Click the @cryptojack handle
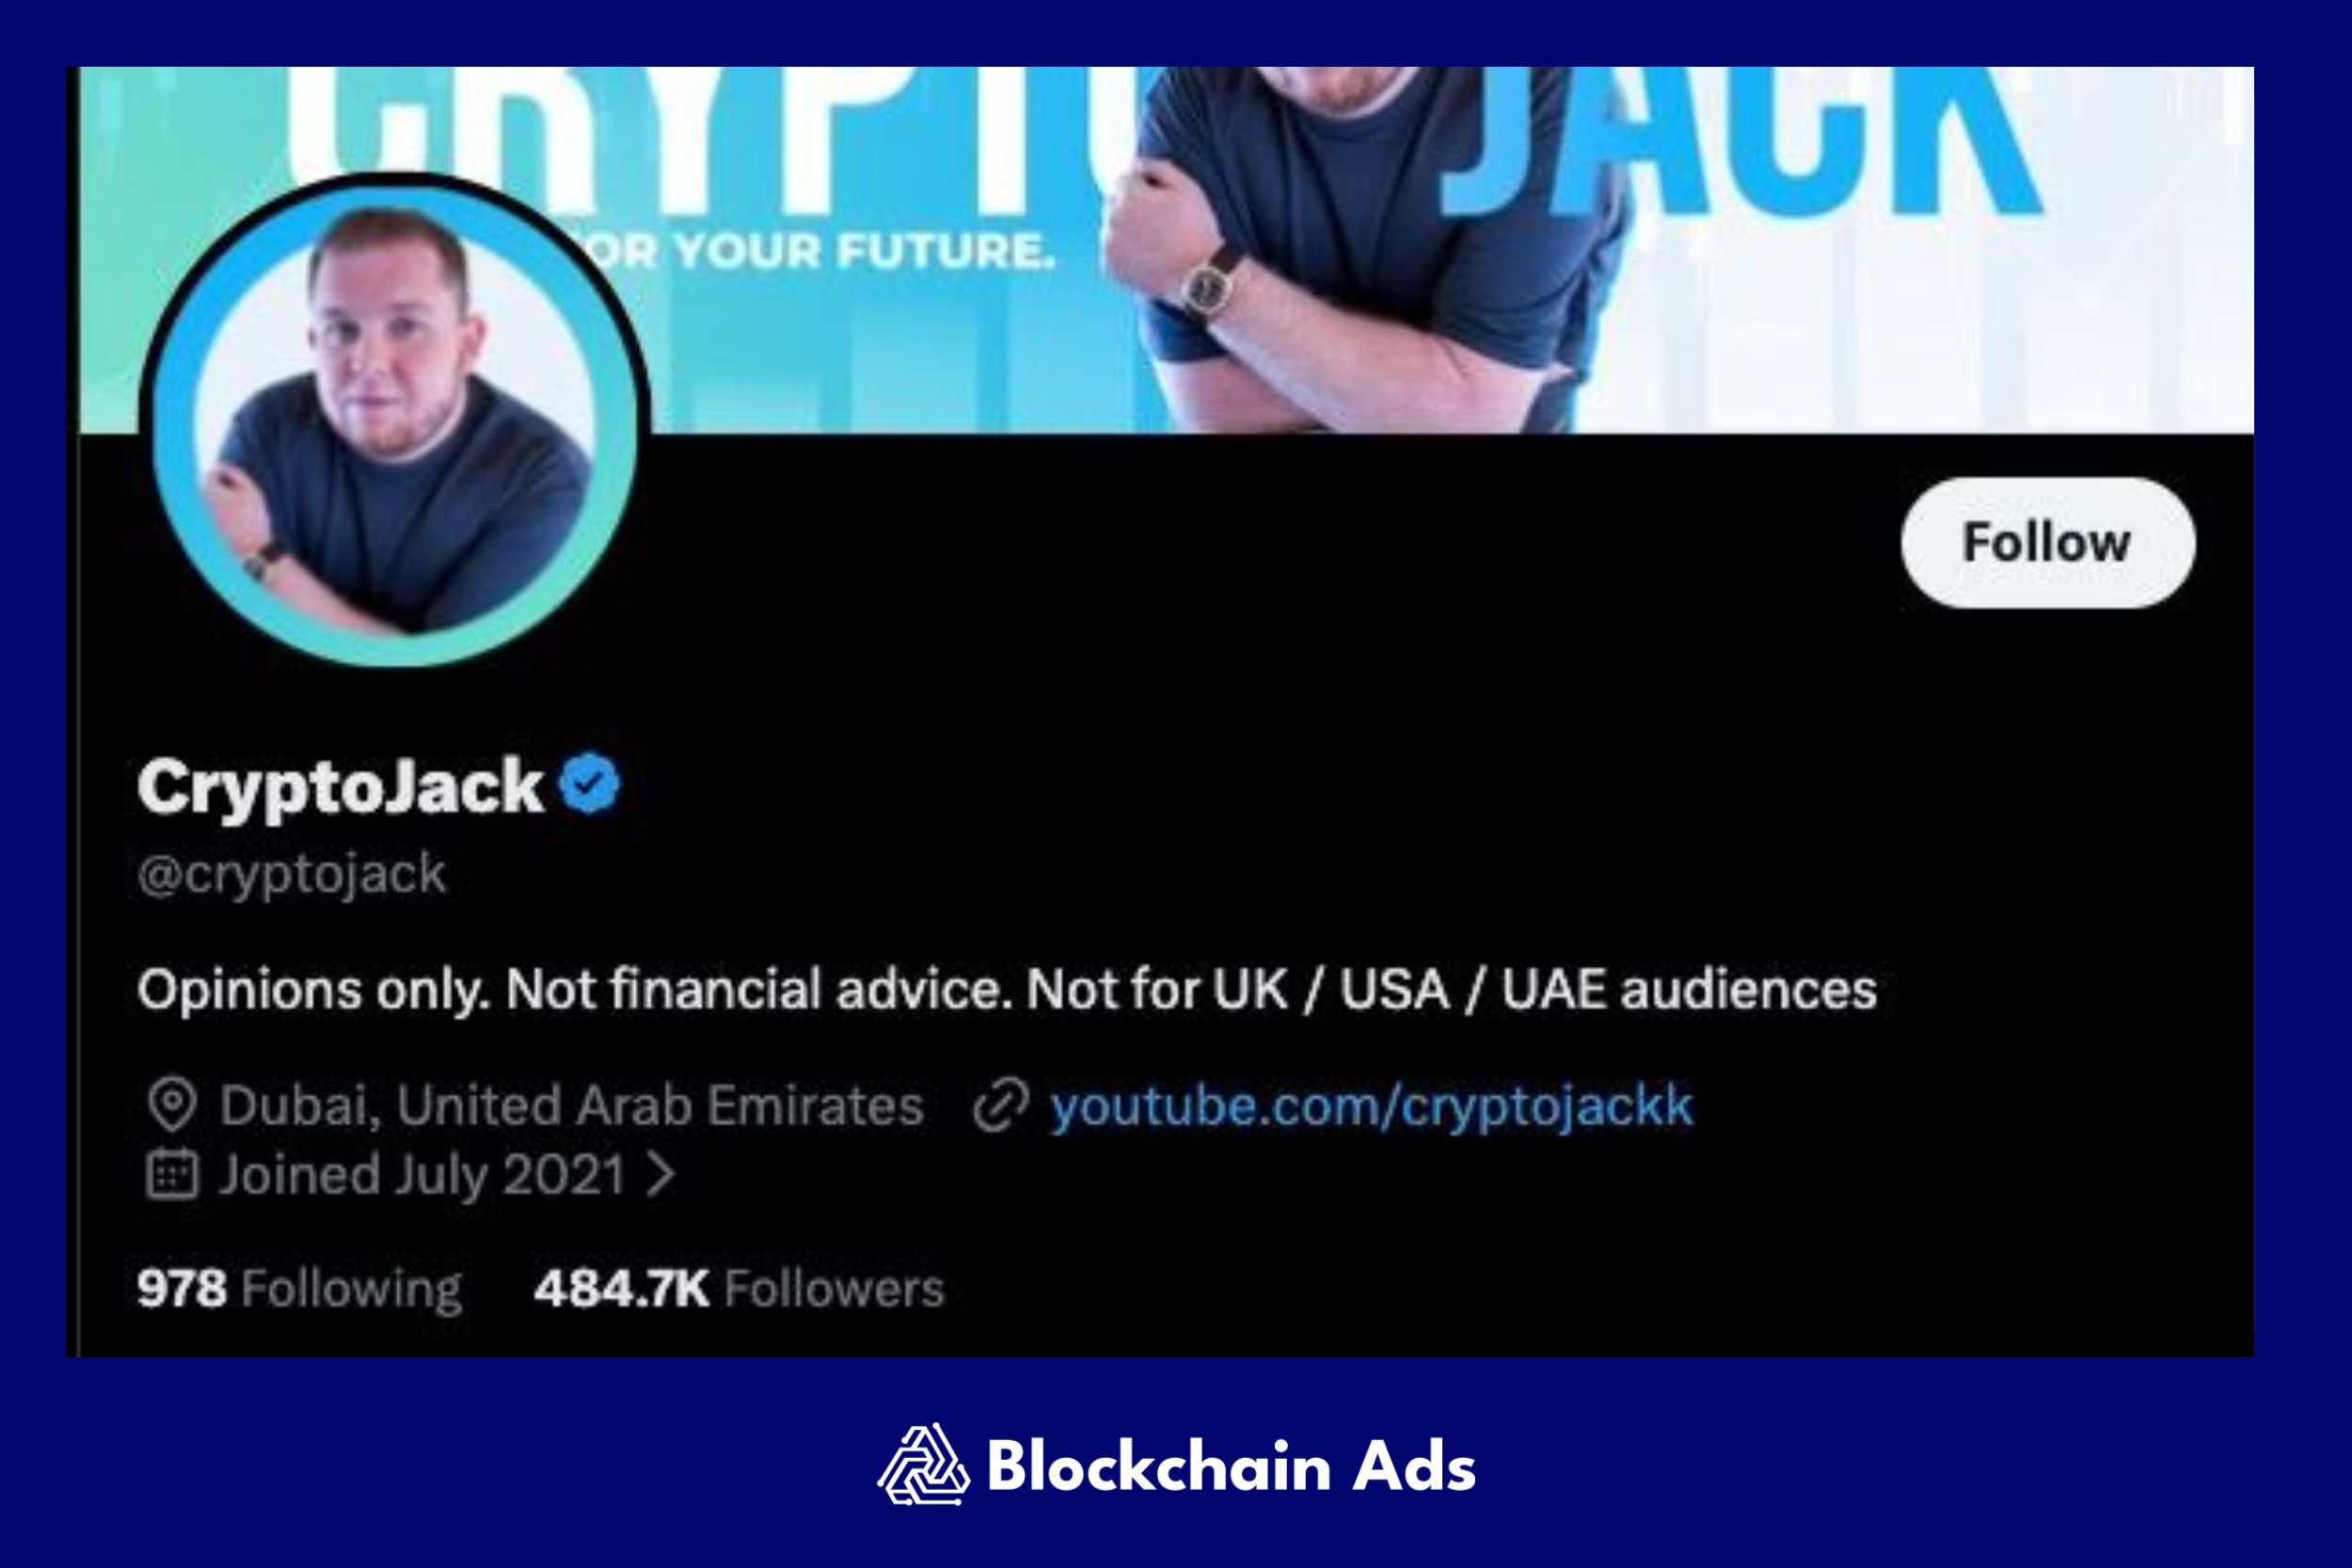Image resolution: width=2352 pixels, height=1568 pixels. coord(291,875)
